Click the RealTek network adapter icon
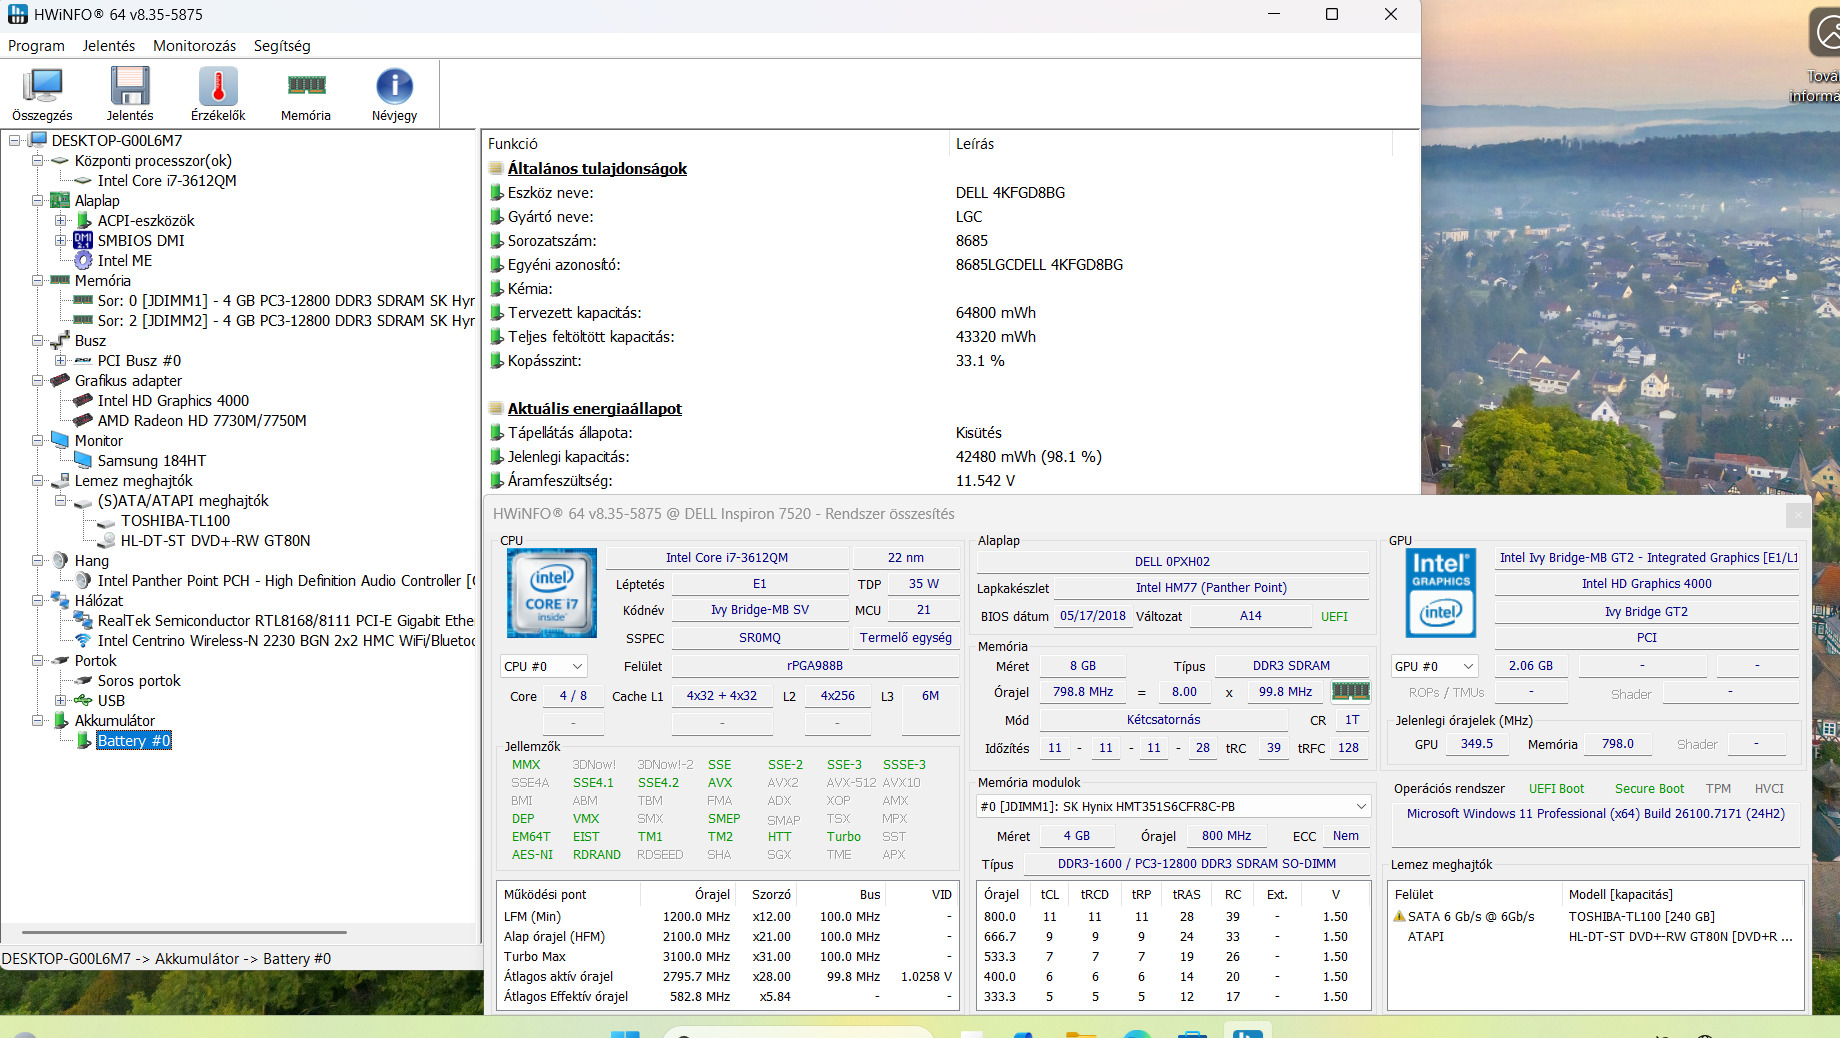The image size is (1840, 1038). (83, 620)
